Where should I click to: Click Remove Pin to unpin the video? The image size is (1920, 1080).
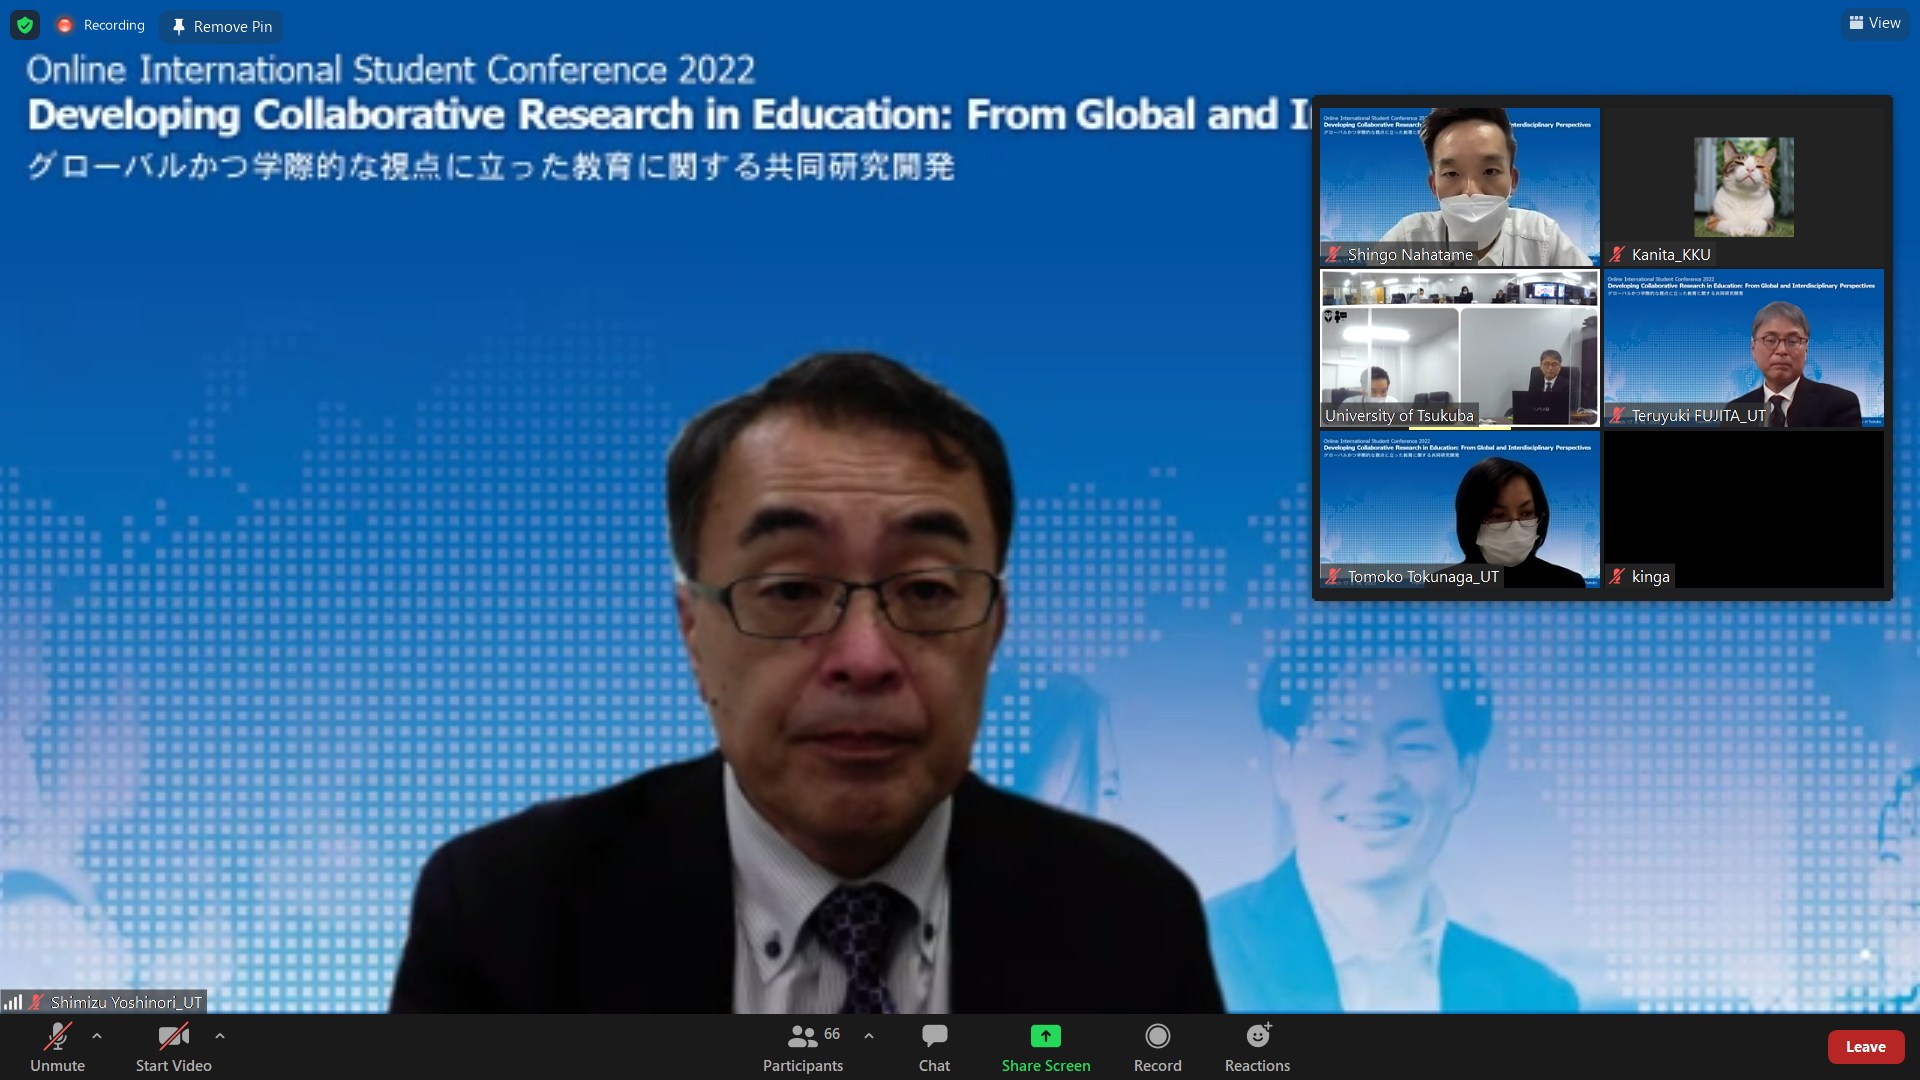point(221,27)
